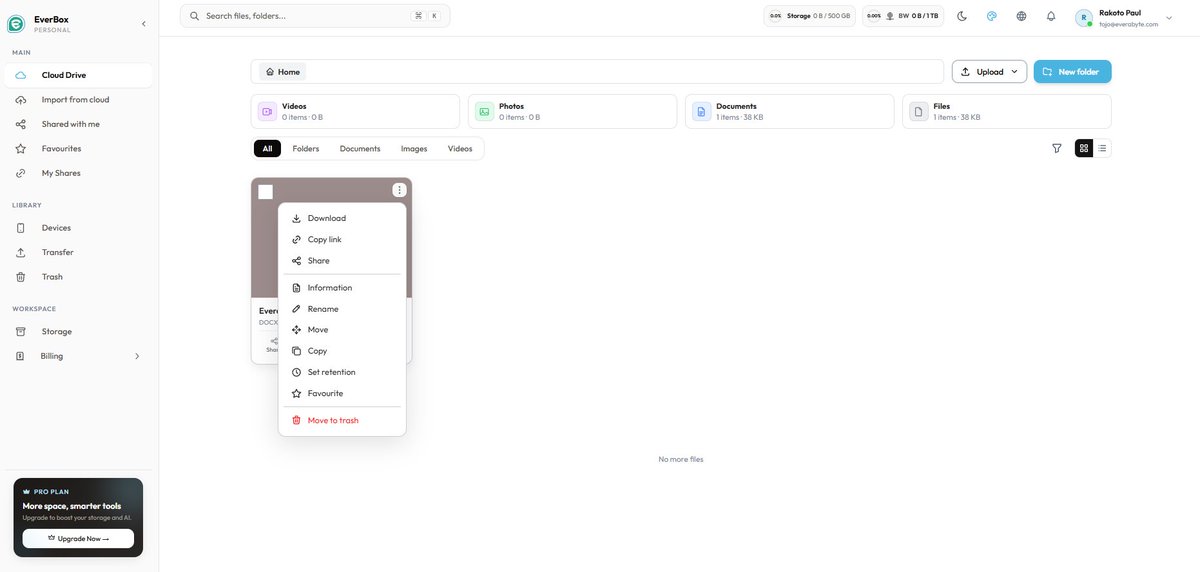Tick the file card checkbox

[x=265, y=192]
